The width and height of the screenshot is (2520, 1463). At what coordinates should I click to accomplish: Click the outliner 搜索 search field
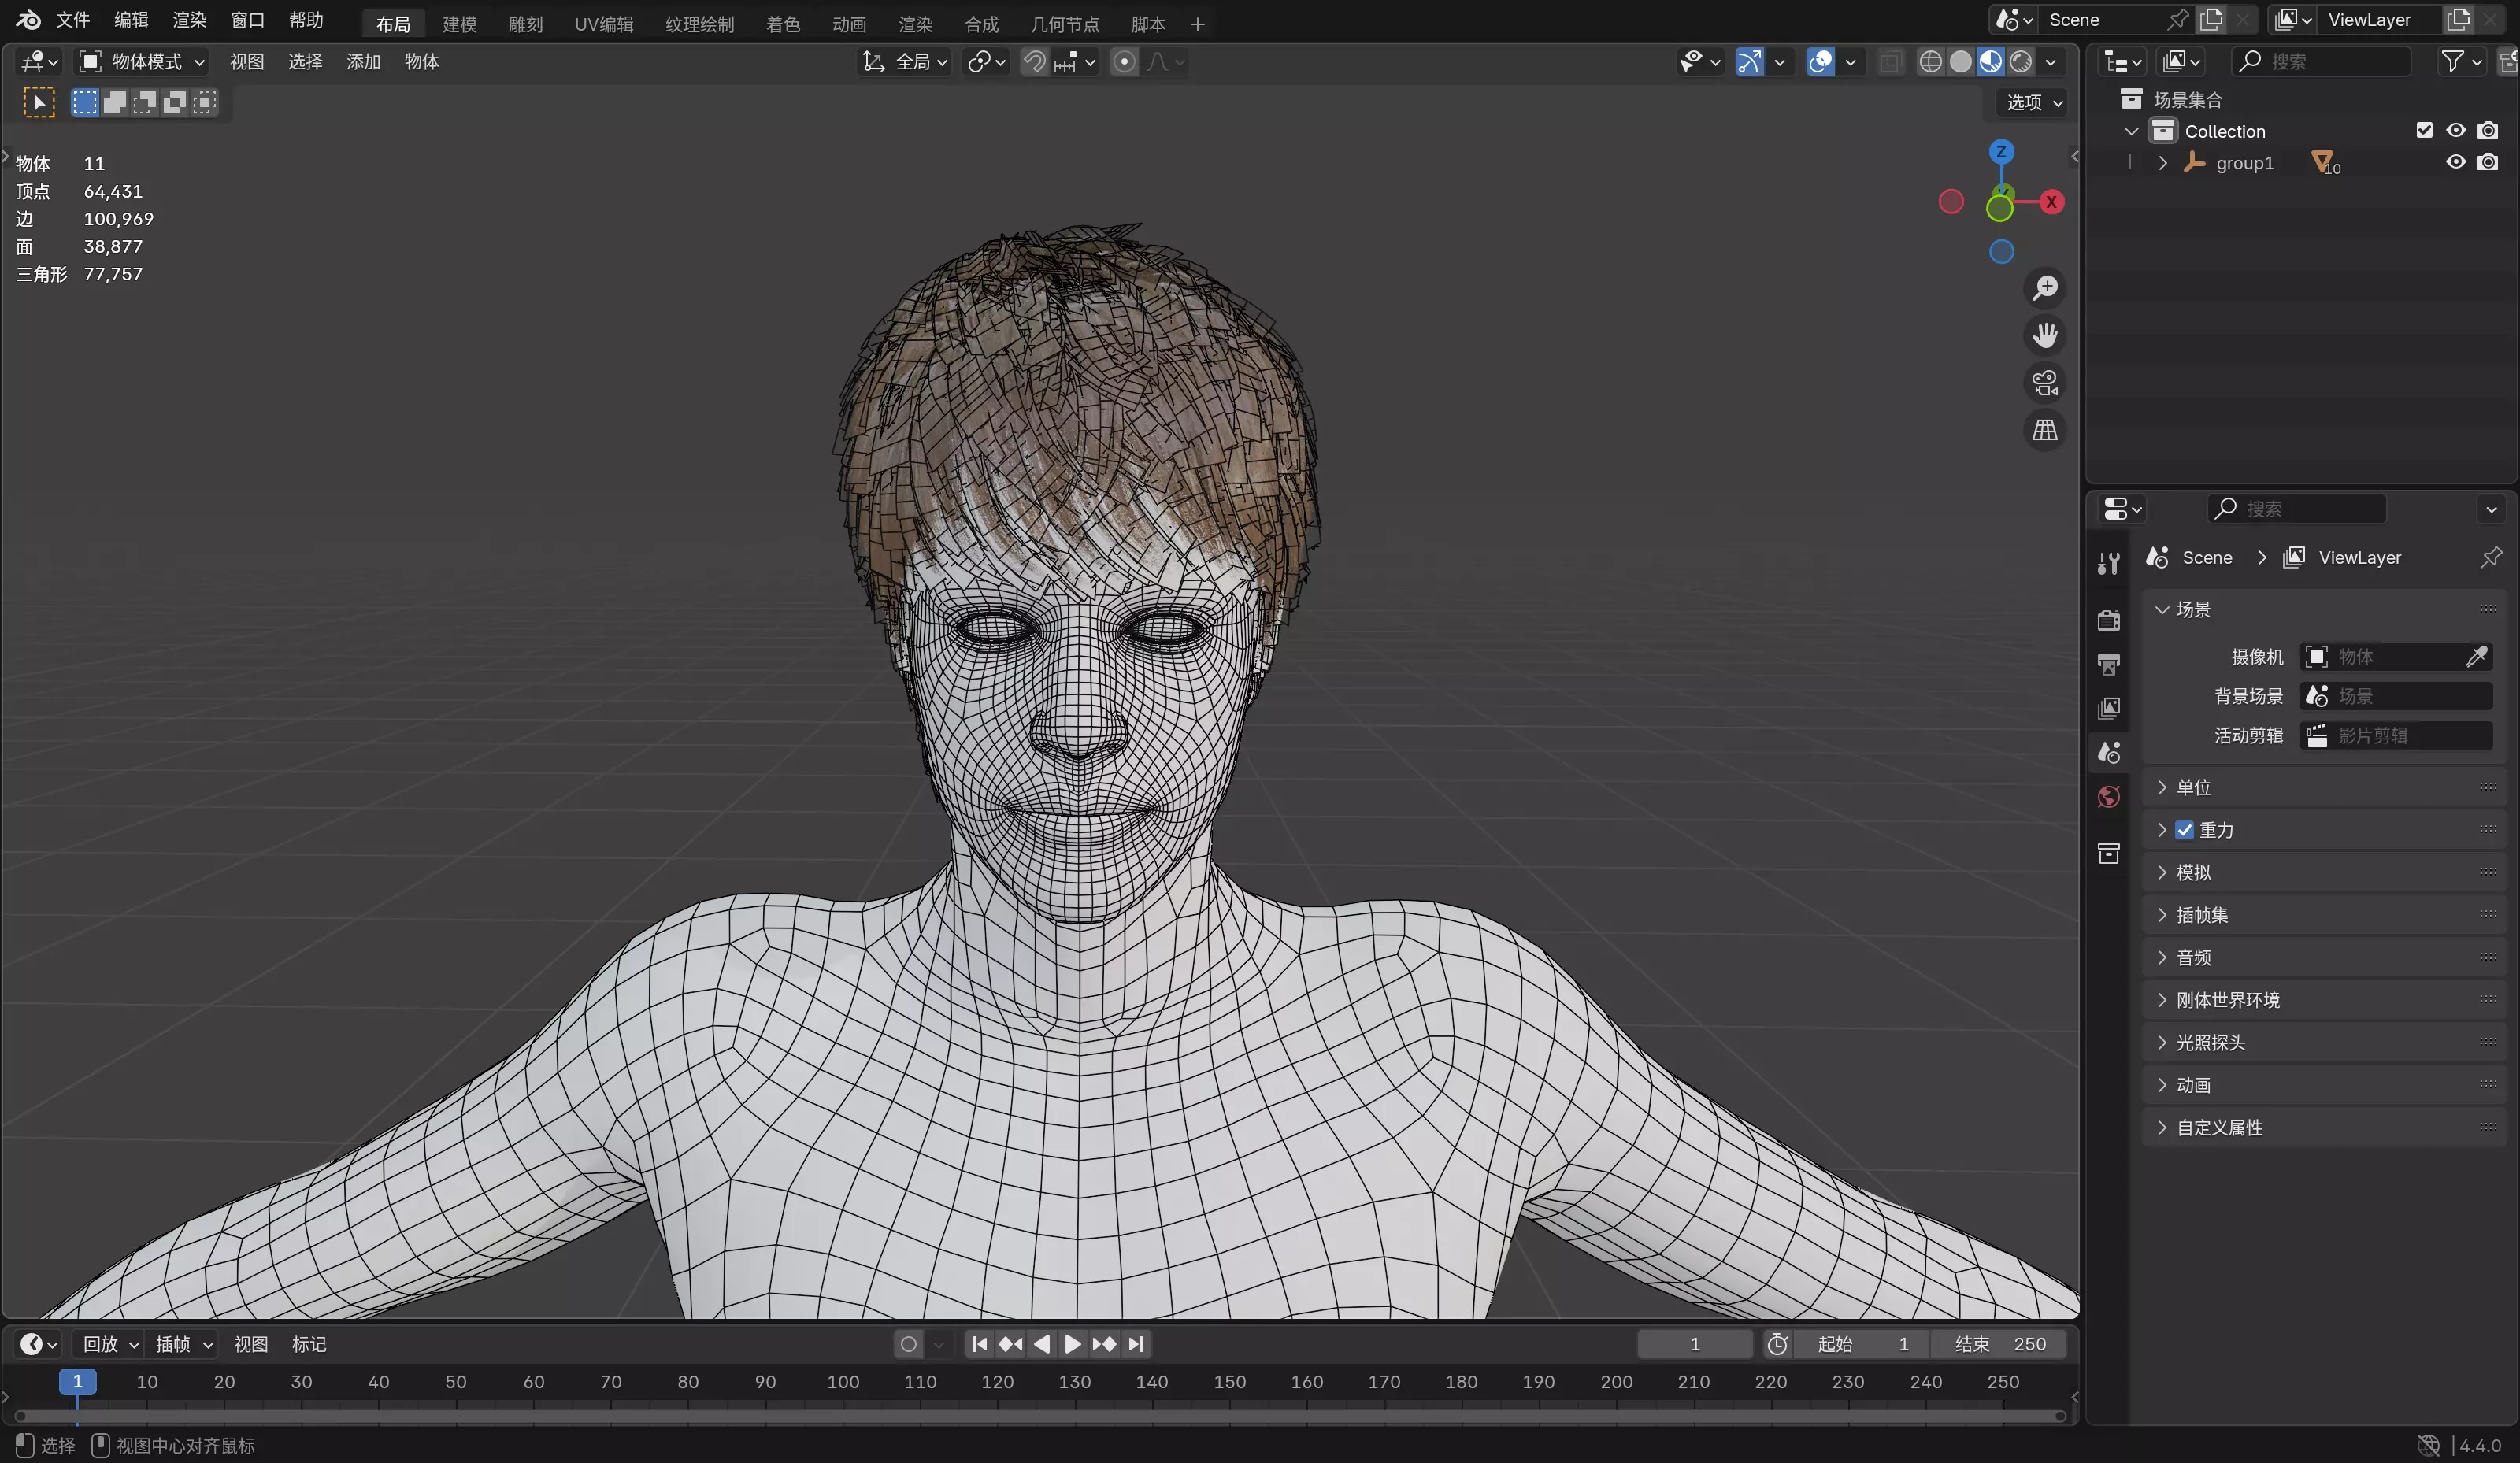[x=2321, y=62]
